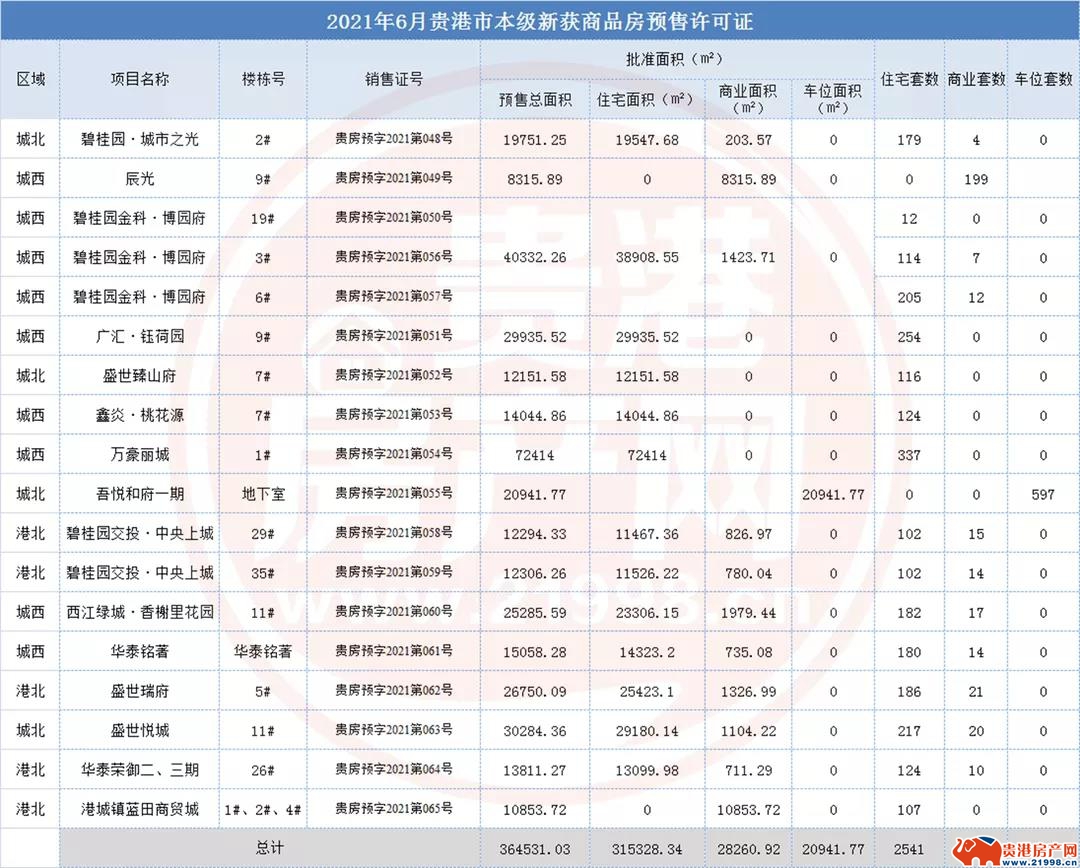
Task: Click permit number 贵房预字2021第057号
Action: pyautogui.click(x=393, y=296)
